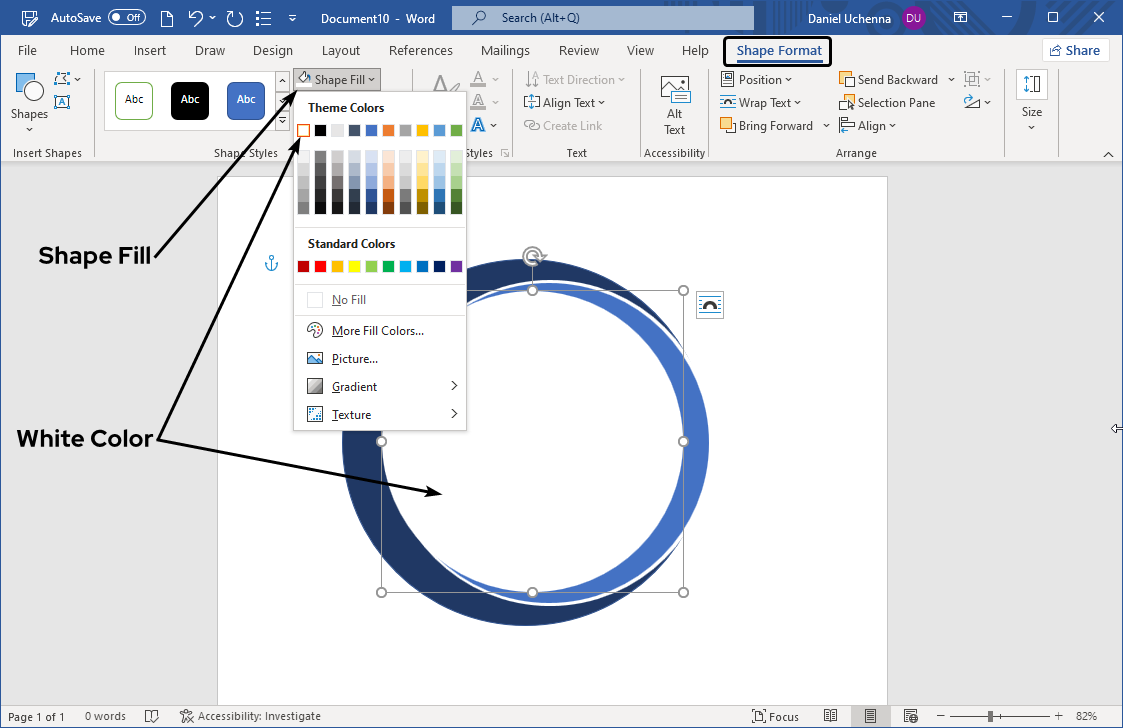Pick the white theme color swatch

pos(303,130)
